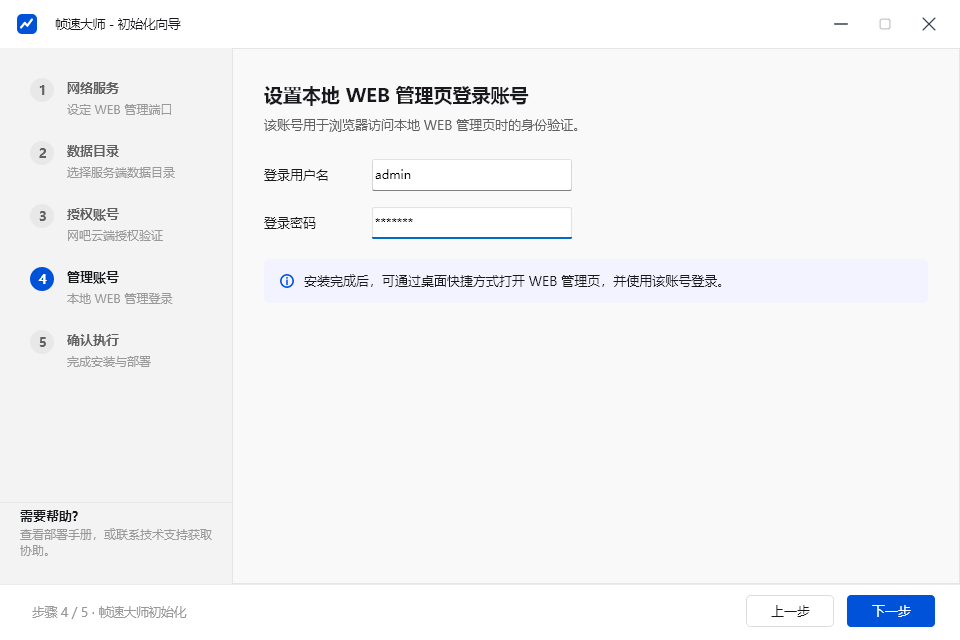Select step 3 number circle
This screenshot has height=640, width=960.
[42, 216]
